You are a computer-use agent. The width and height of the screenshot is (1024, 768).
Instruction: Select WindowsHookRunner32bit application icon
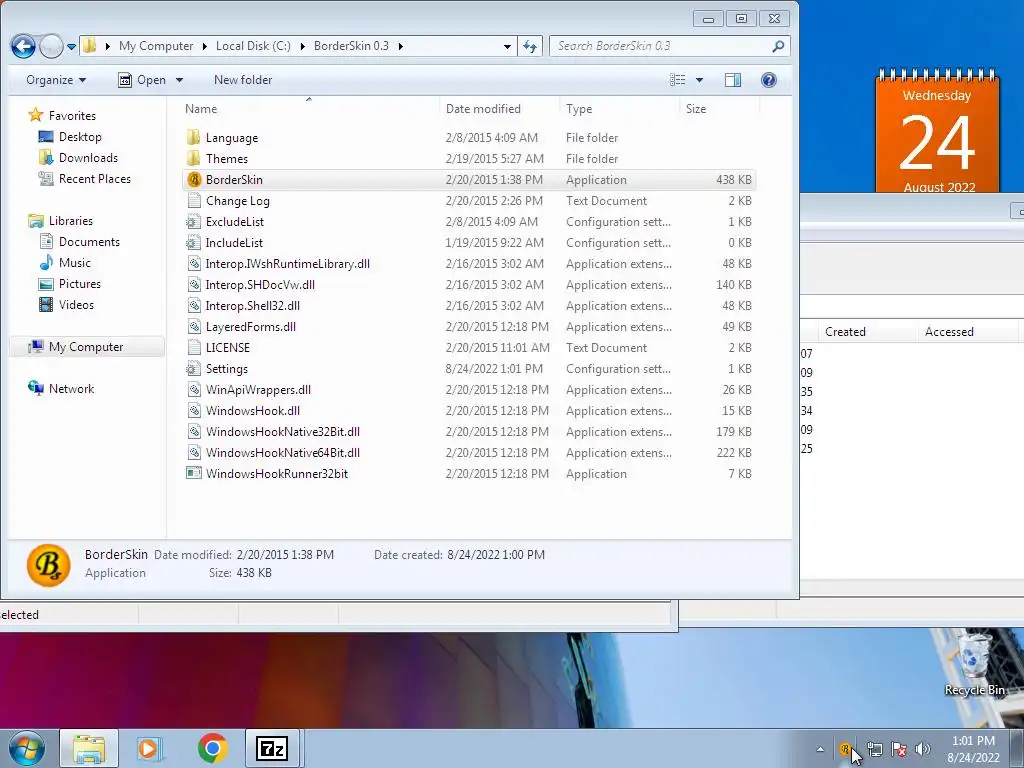[193, 473]
